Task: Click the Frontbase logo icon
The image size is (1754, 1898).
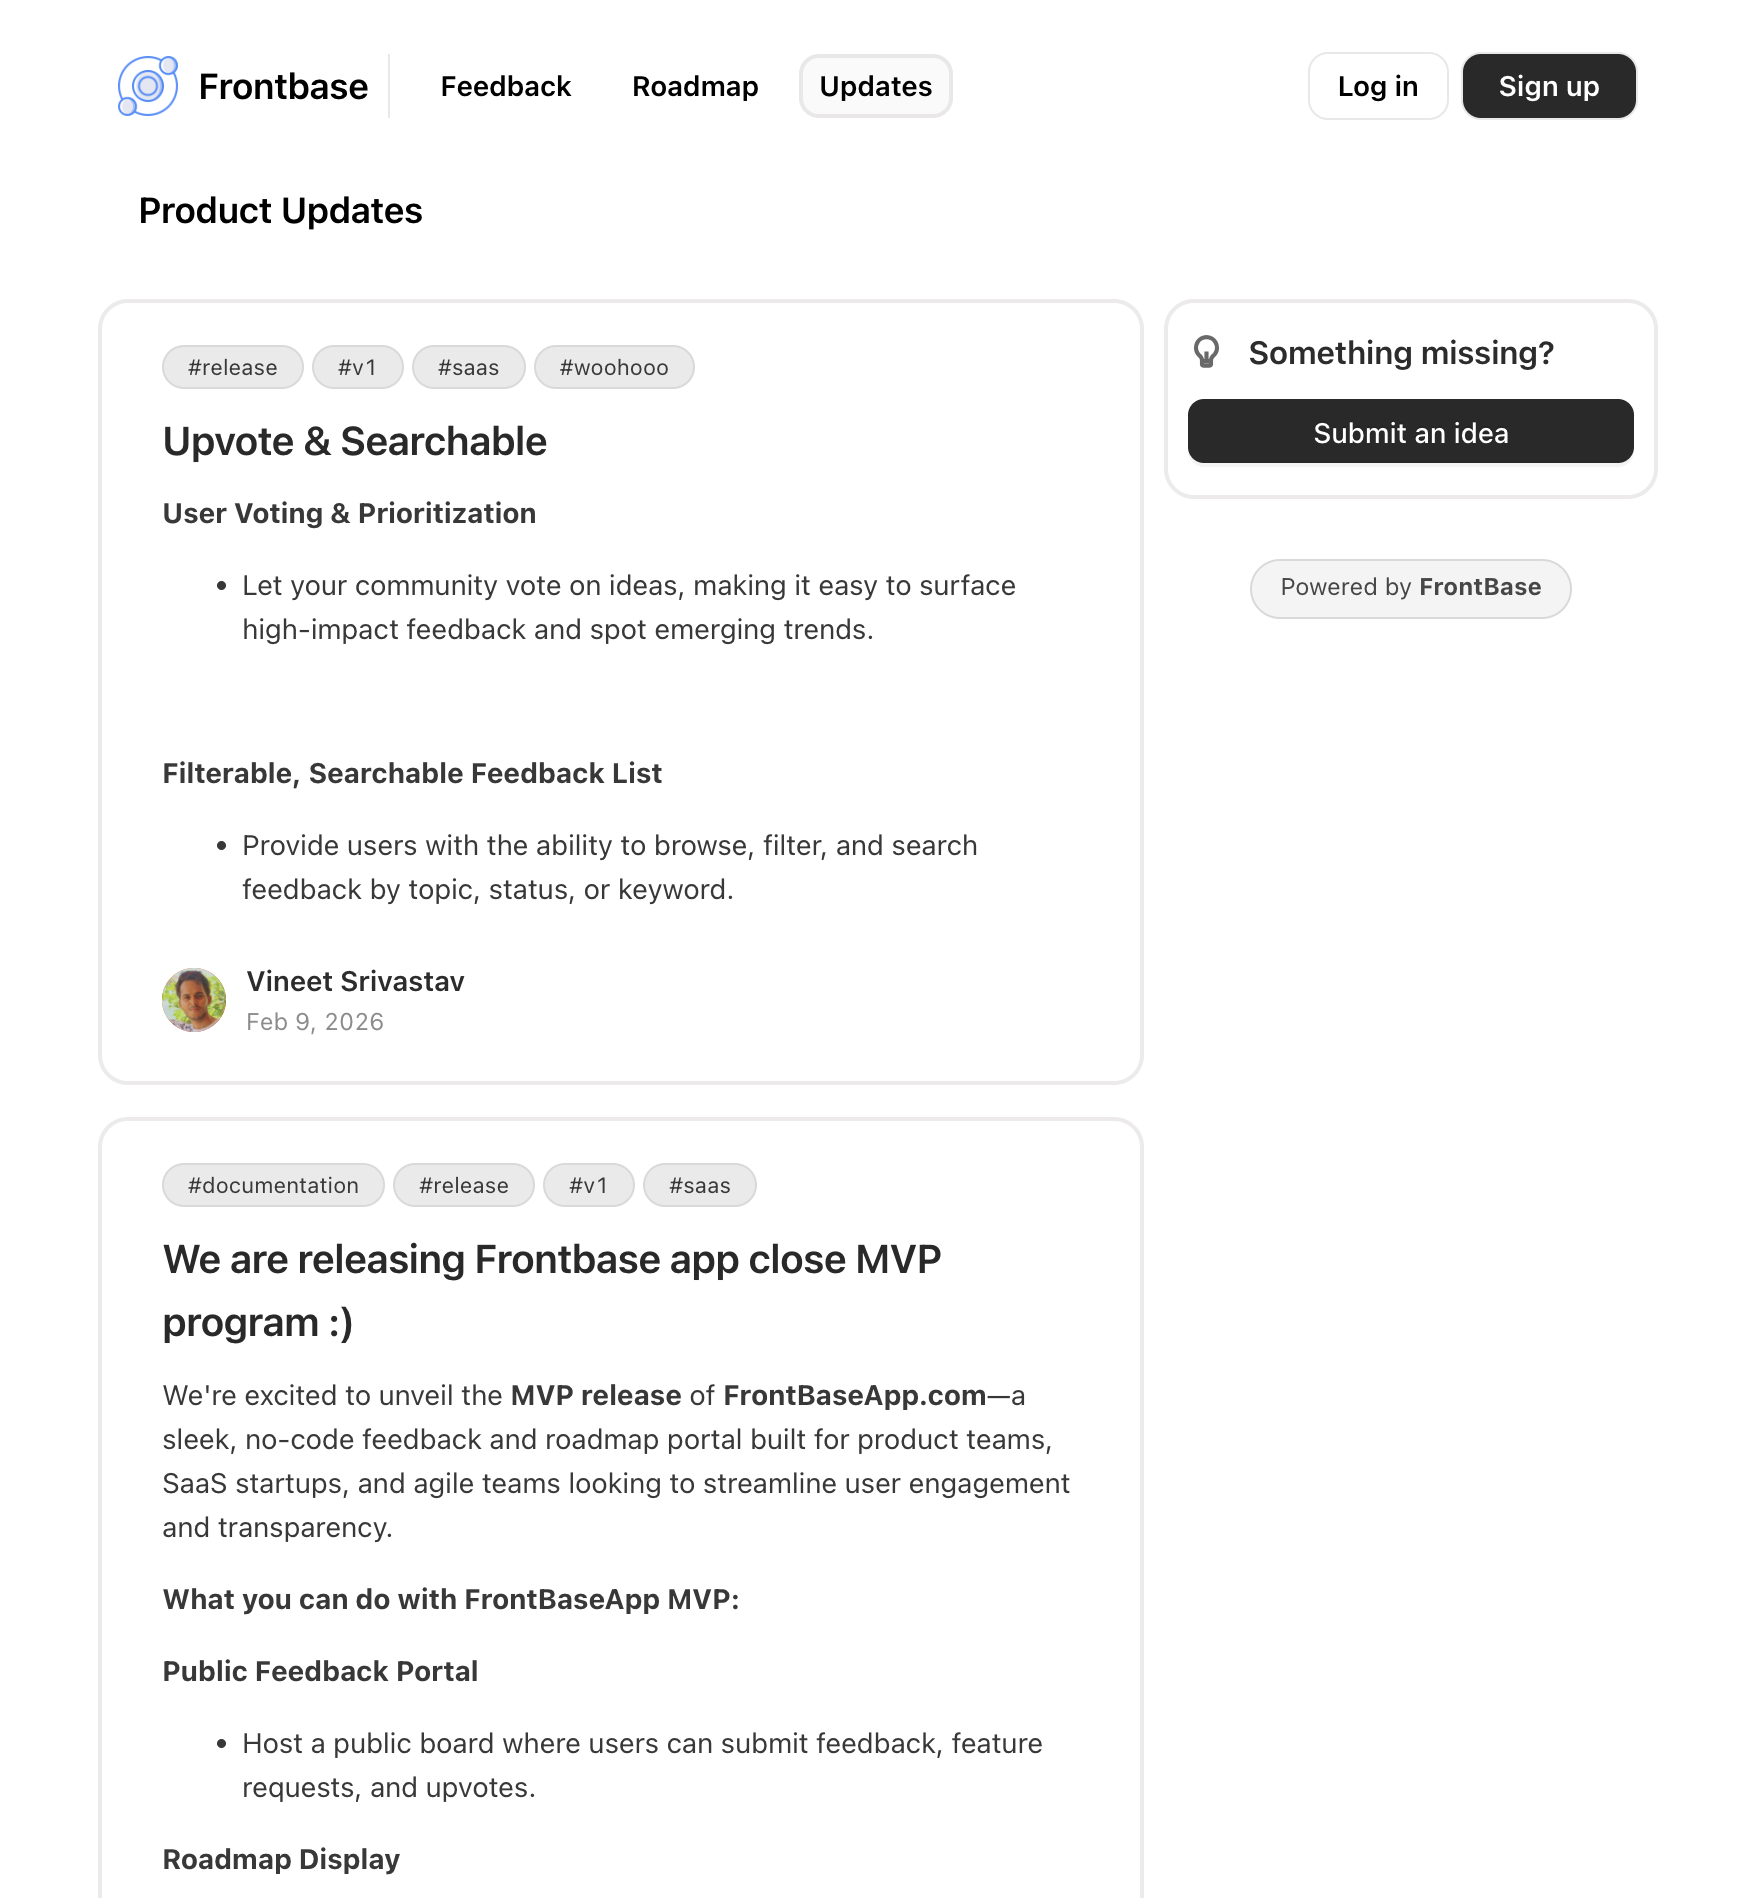Action: coord(147,88)
